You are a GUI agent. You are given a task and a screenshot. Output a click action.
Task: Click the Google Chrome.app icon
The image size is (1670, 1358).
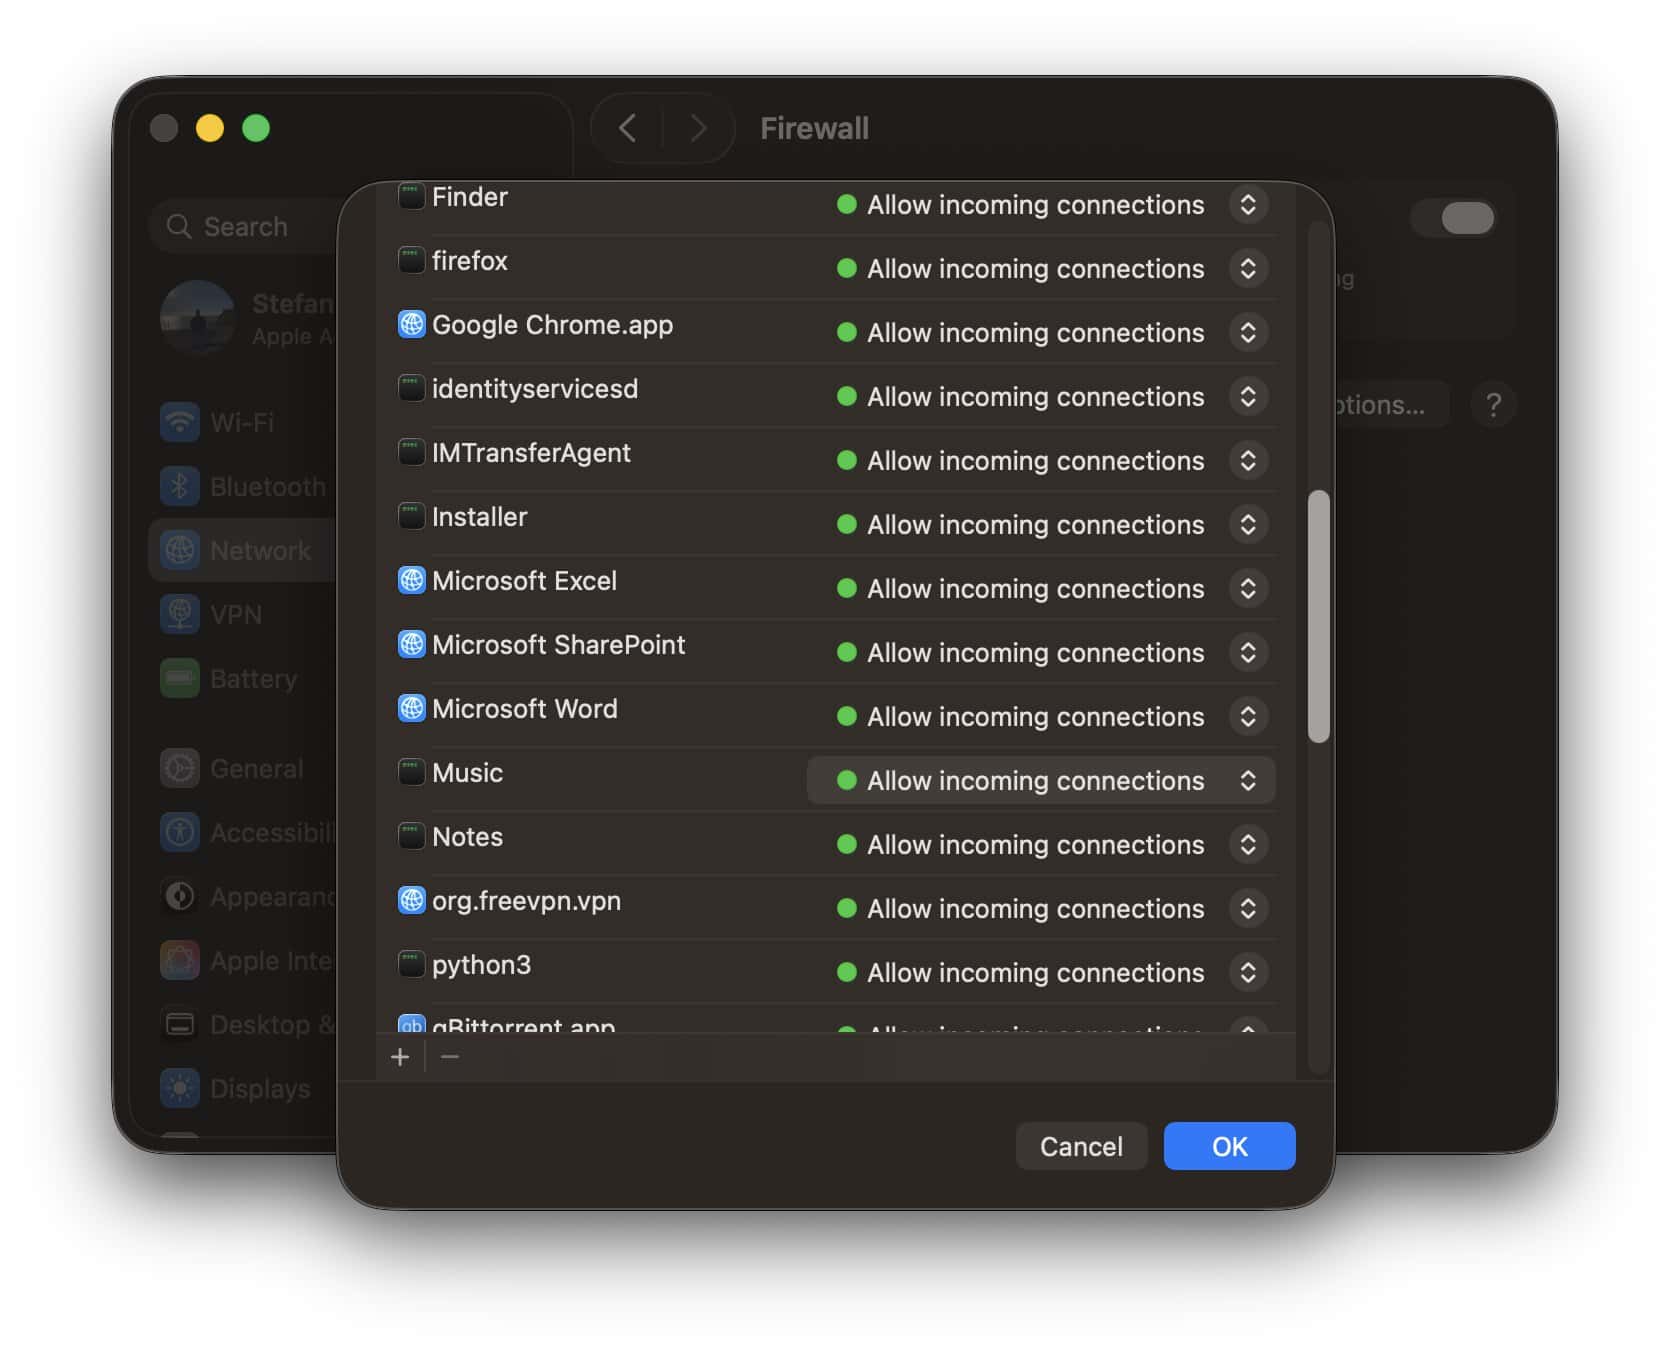(x=411, y=324)
